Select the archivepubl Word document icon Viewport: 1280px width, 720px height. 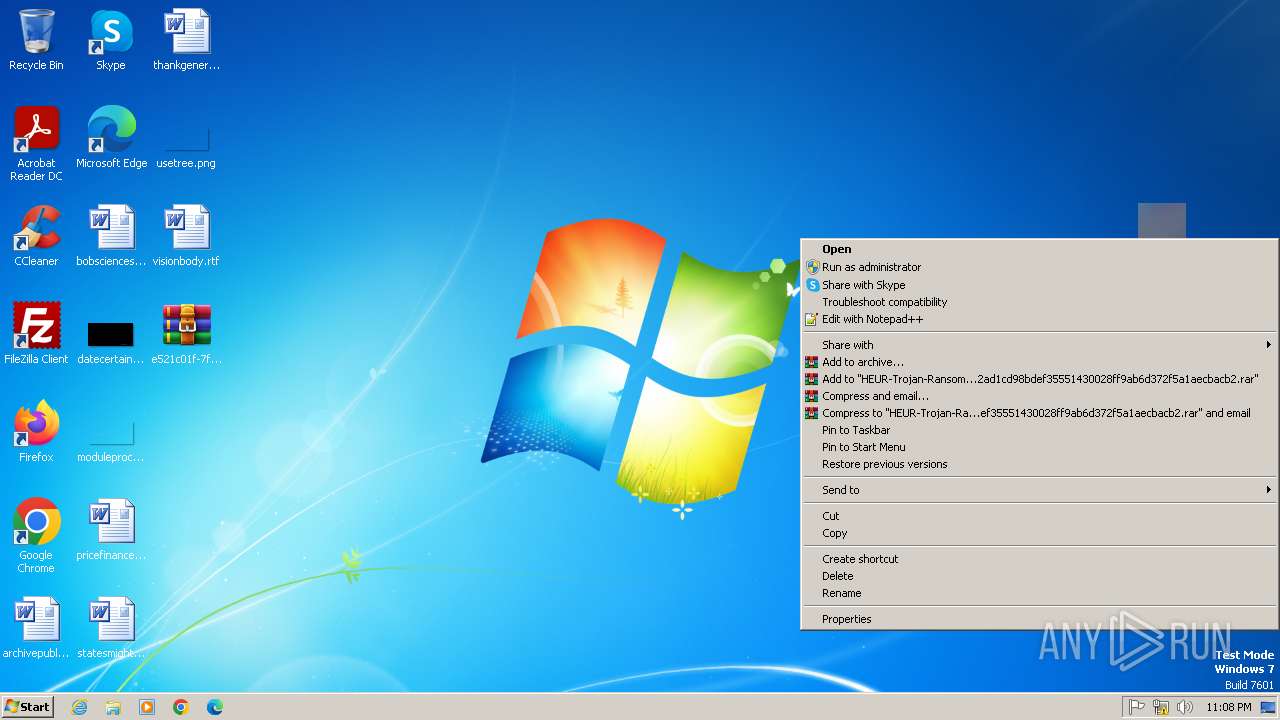tap(36, 627)
